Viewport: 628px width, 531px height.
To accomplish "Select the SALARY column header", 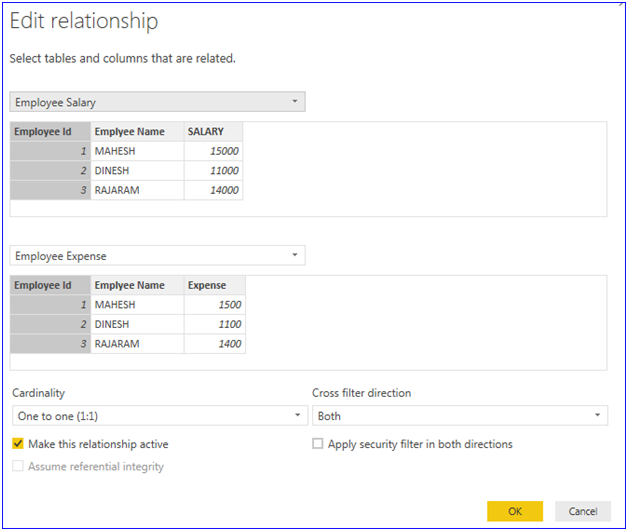I will tap(213, 131).
